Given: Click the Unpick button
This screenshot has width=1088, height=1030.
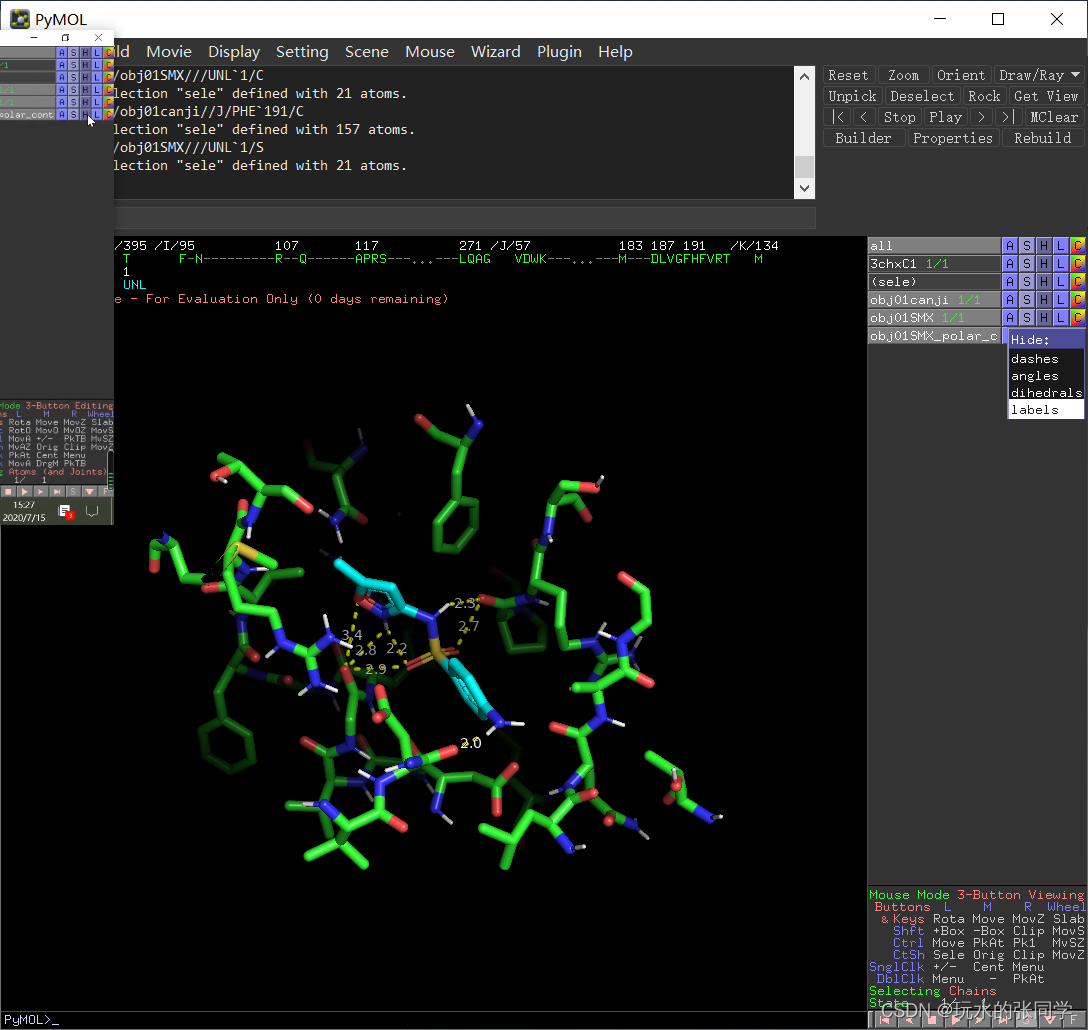Looking at the screenshot, I should (853, 96).
